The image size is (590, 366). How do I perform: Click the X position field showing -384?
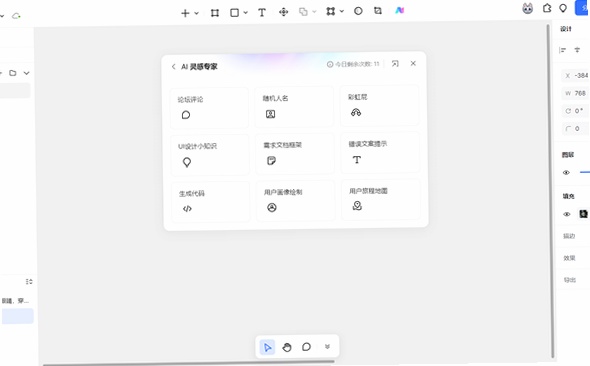[x=576, y=76]
